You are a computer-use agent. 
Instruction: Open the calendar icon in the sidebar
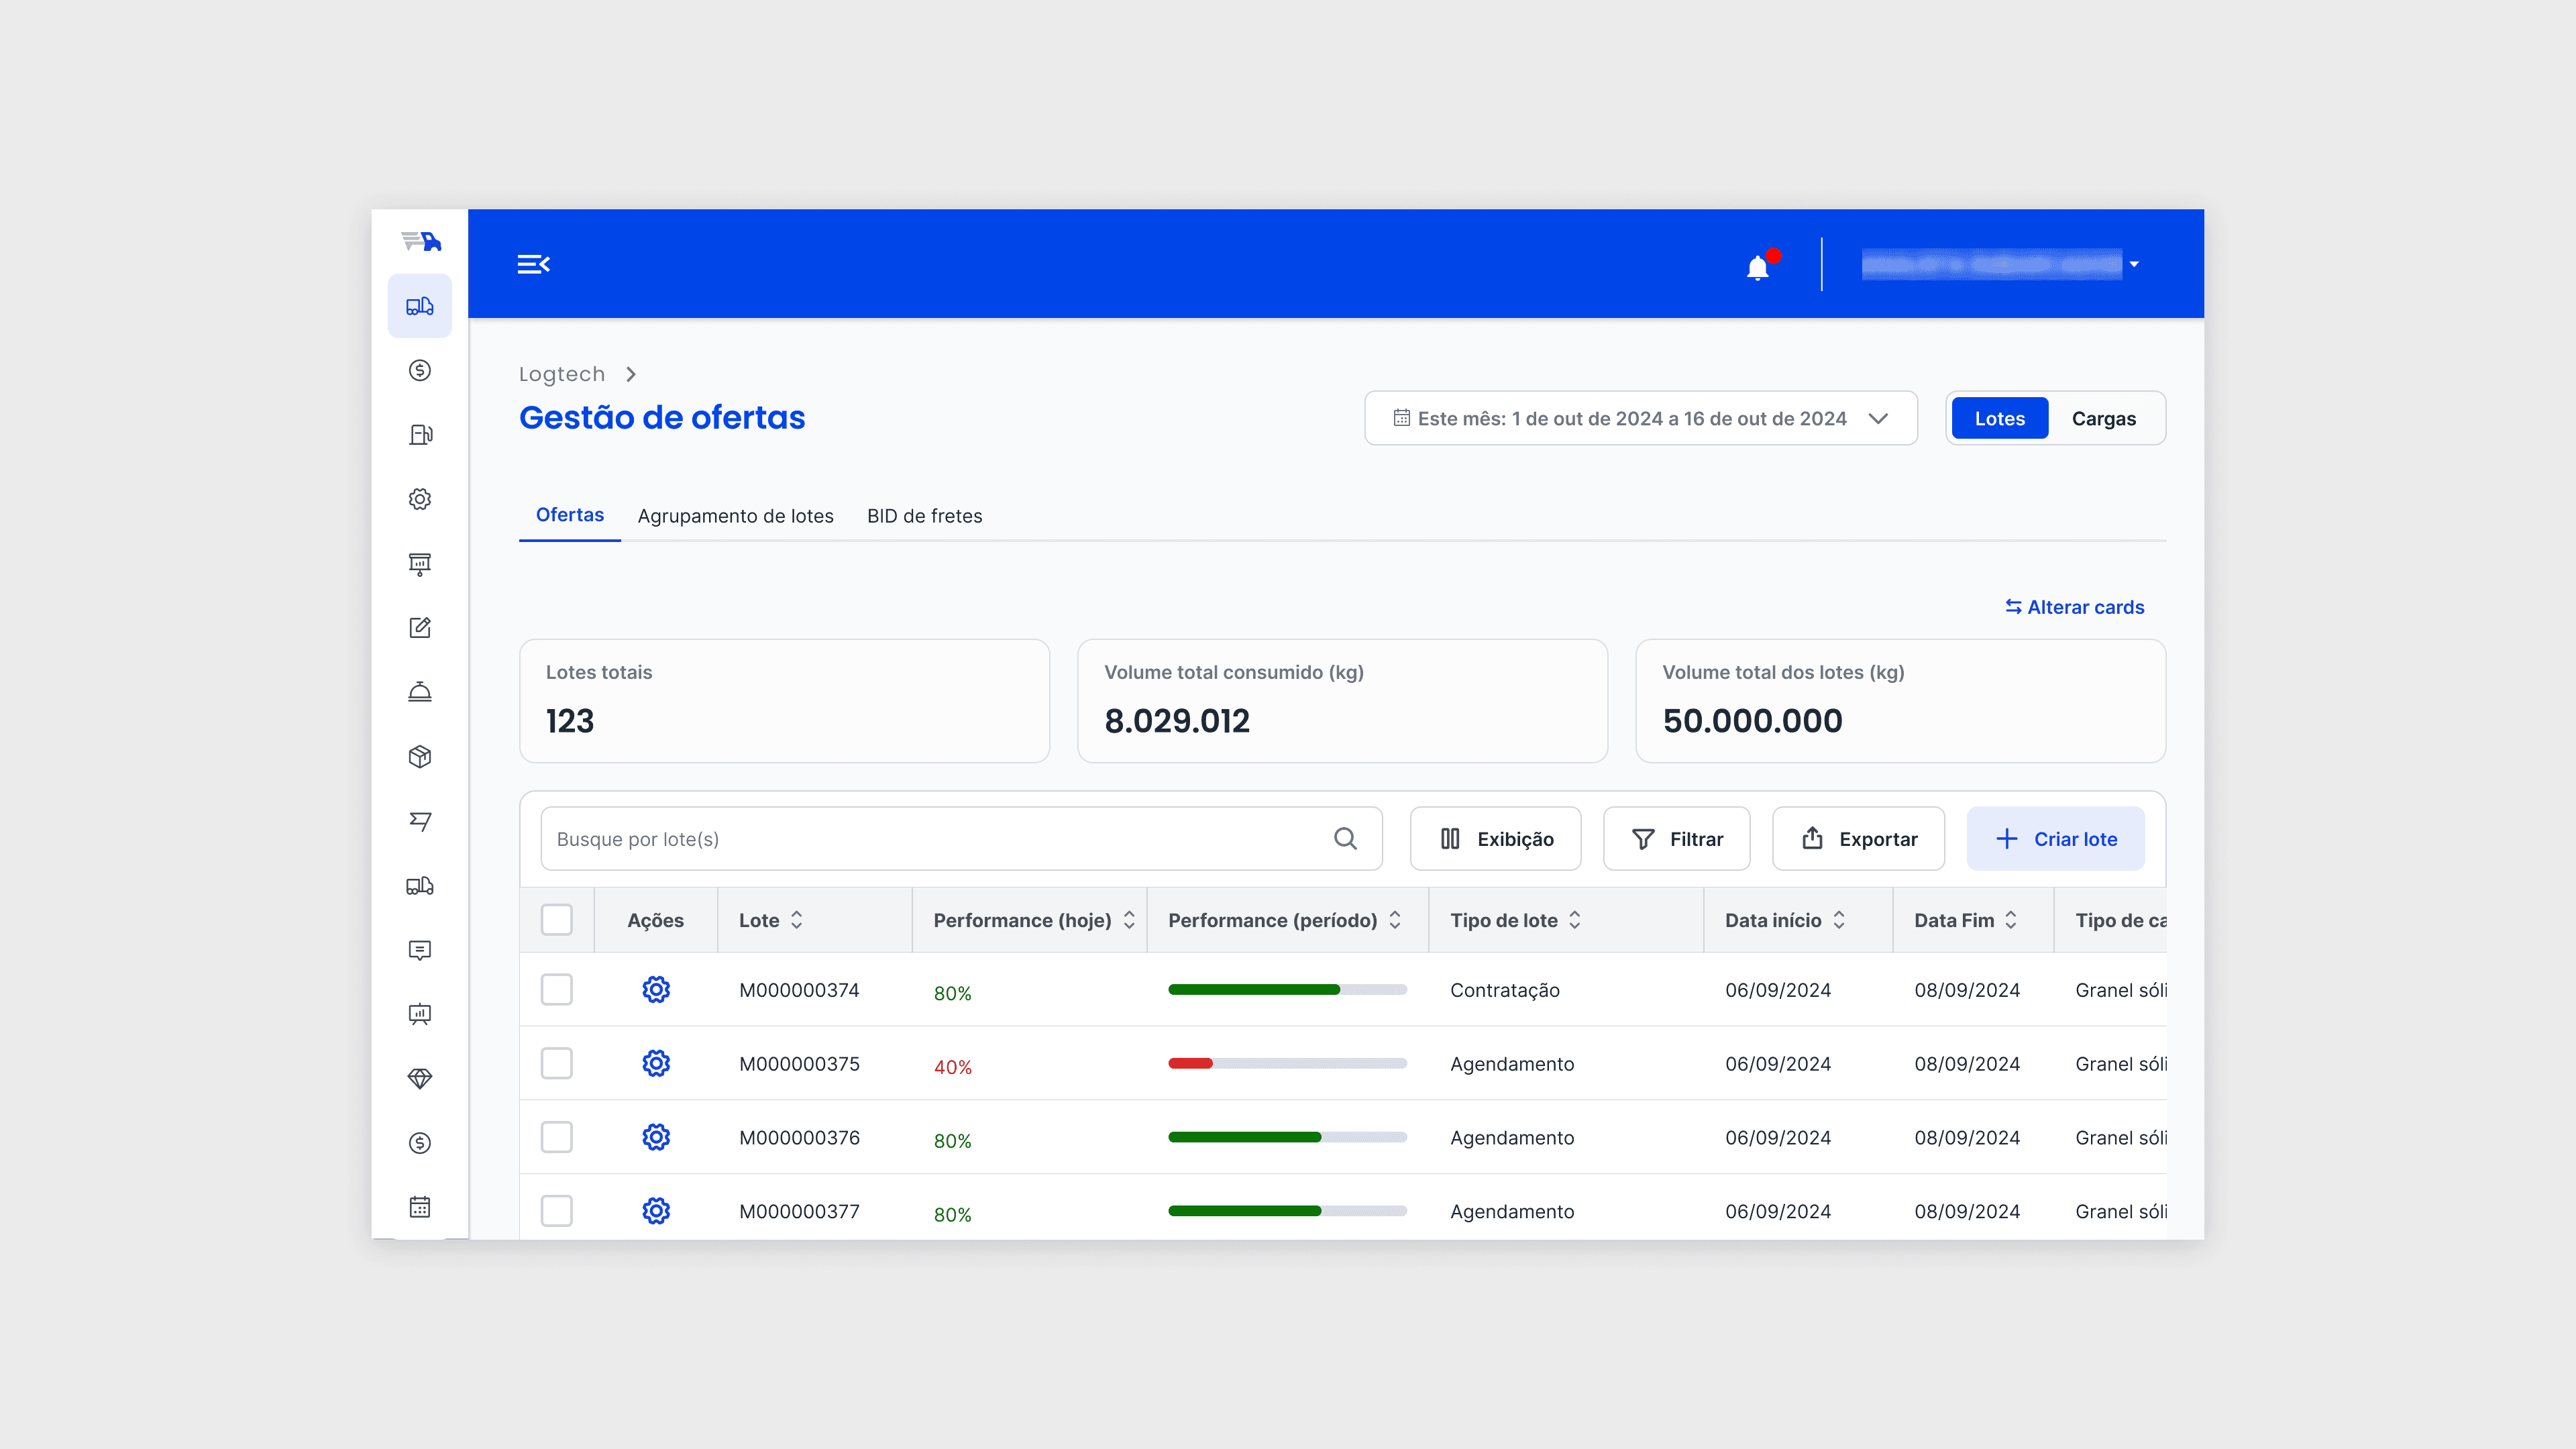click(420, 1207)
